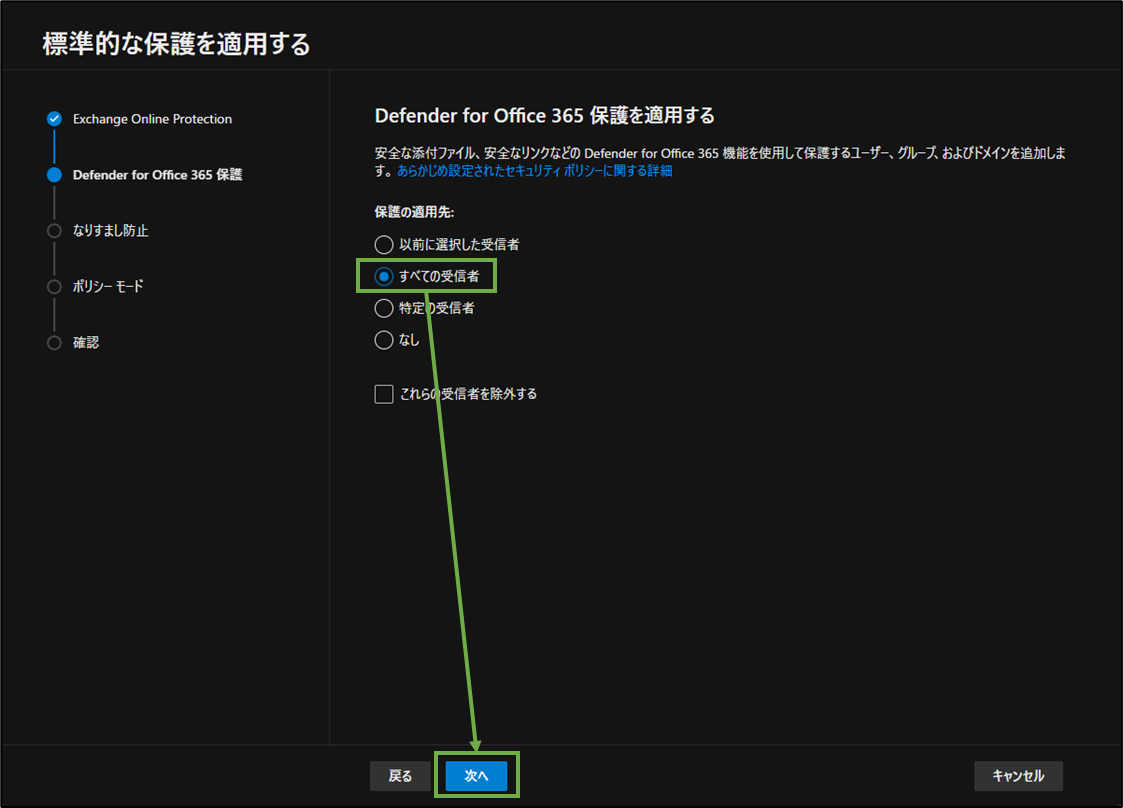Go to the 確認 step

click(86, 342)
